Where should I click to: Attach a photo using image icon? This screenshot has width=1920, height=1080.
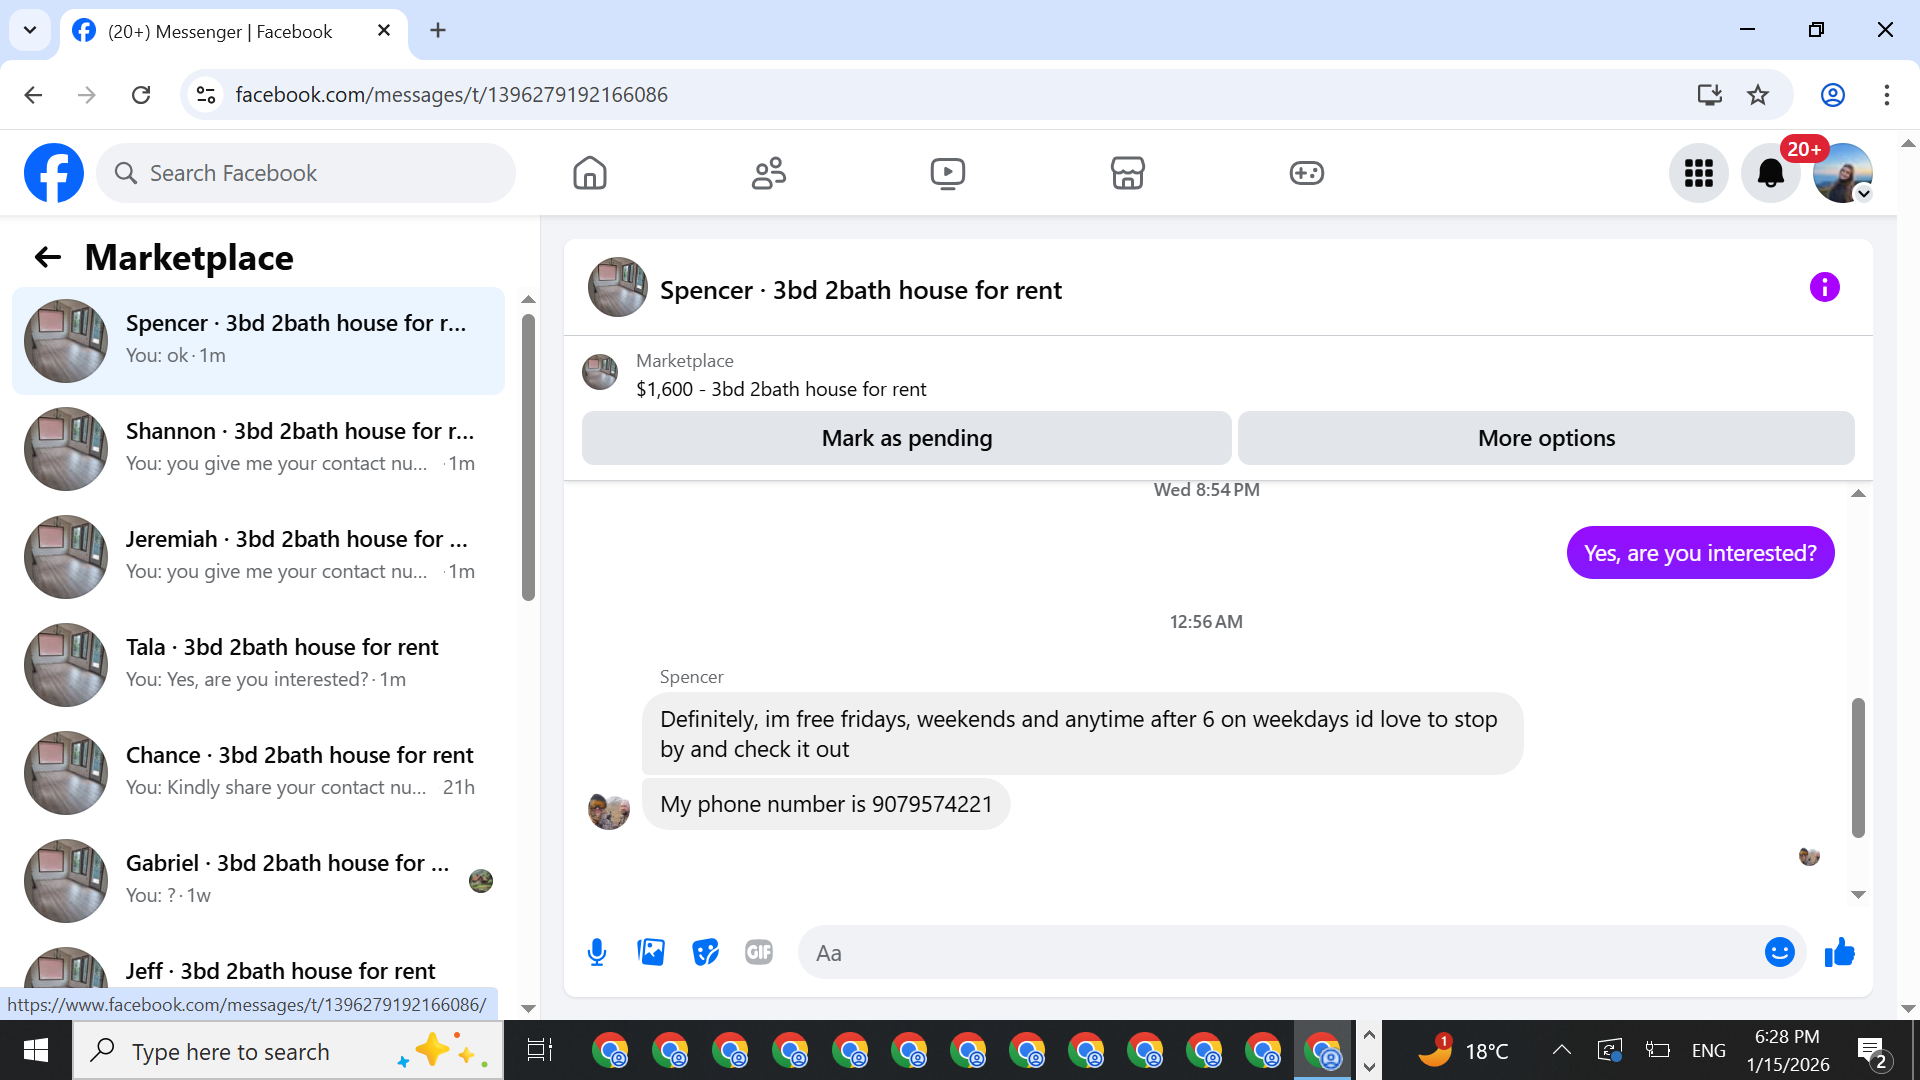pyautogui.click(x=651, y=952)
